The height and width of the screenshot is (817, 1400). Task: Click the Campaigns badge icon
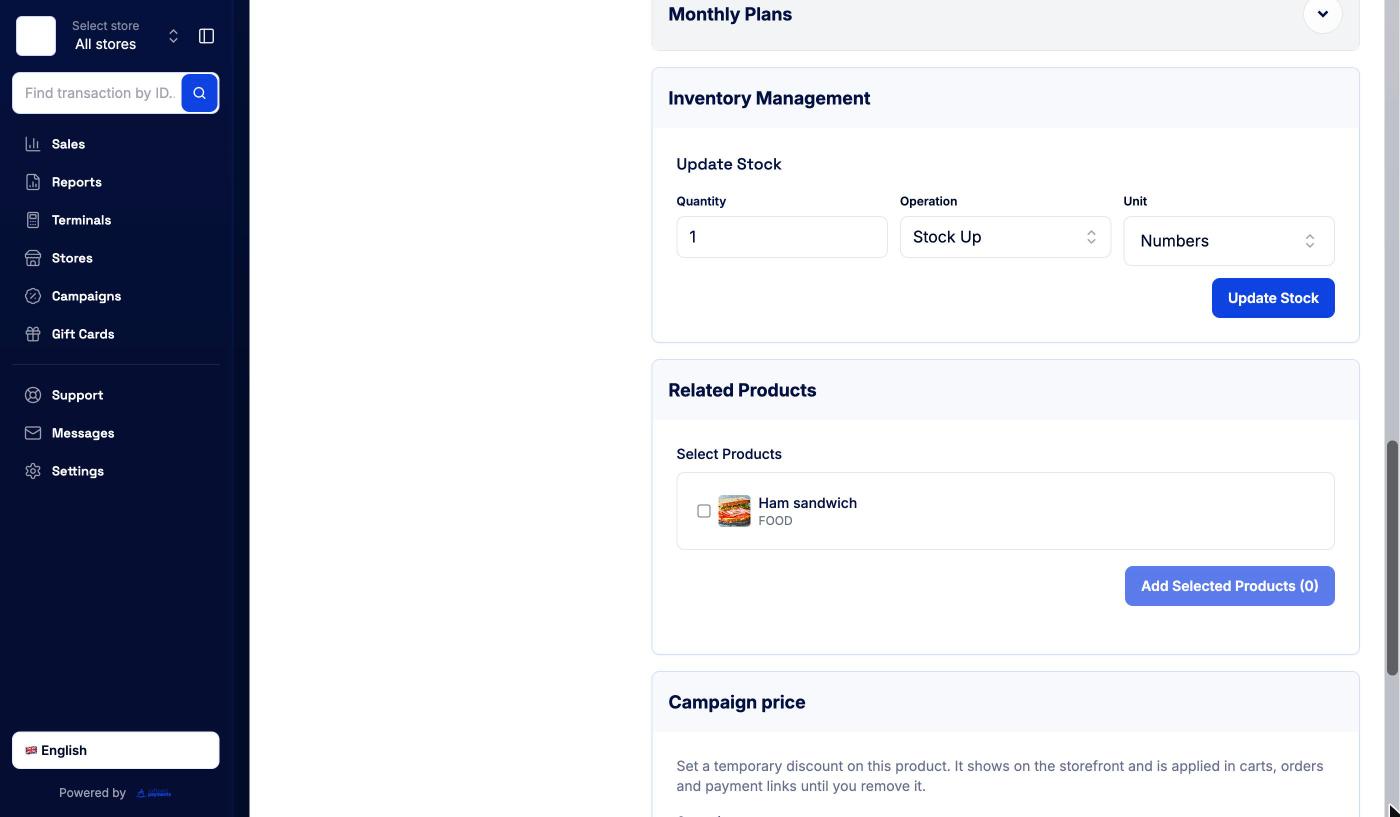(33, 296)
